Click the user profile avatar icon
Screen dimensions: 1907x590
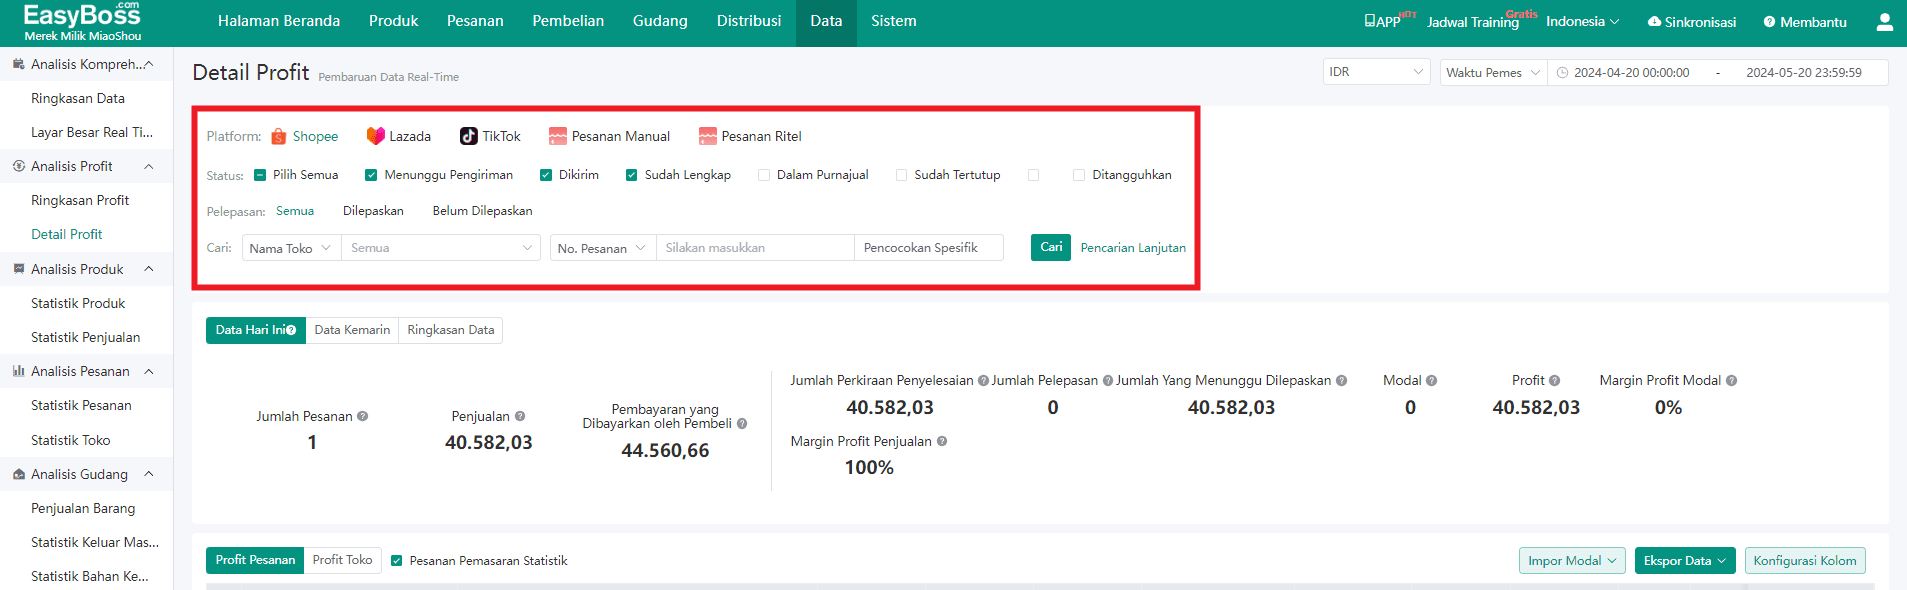tap(1884, 22)
